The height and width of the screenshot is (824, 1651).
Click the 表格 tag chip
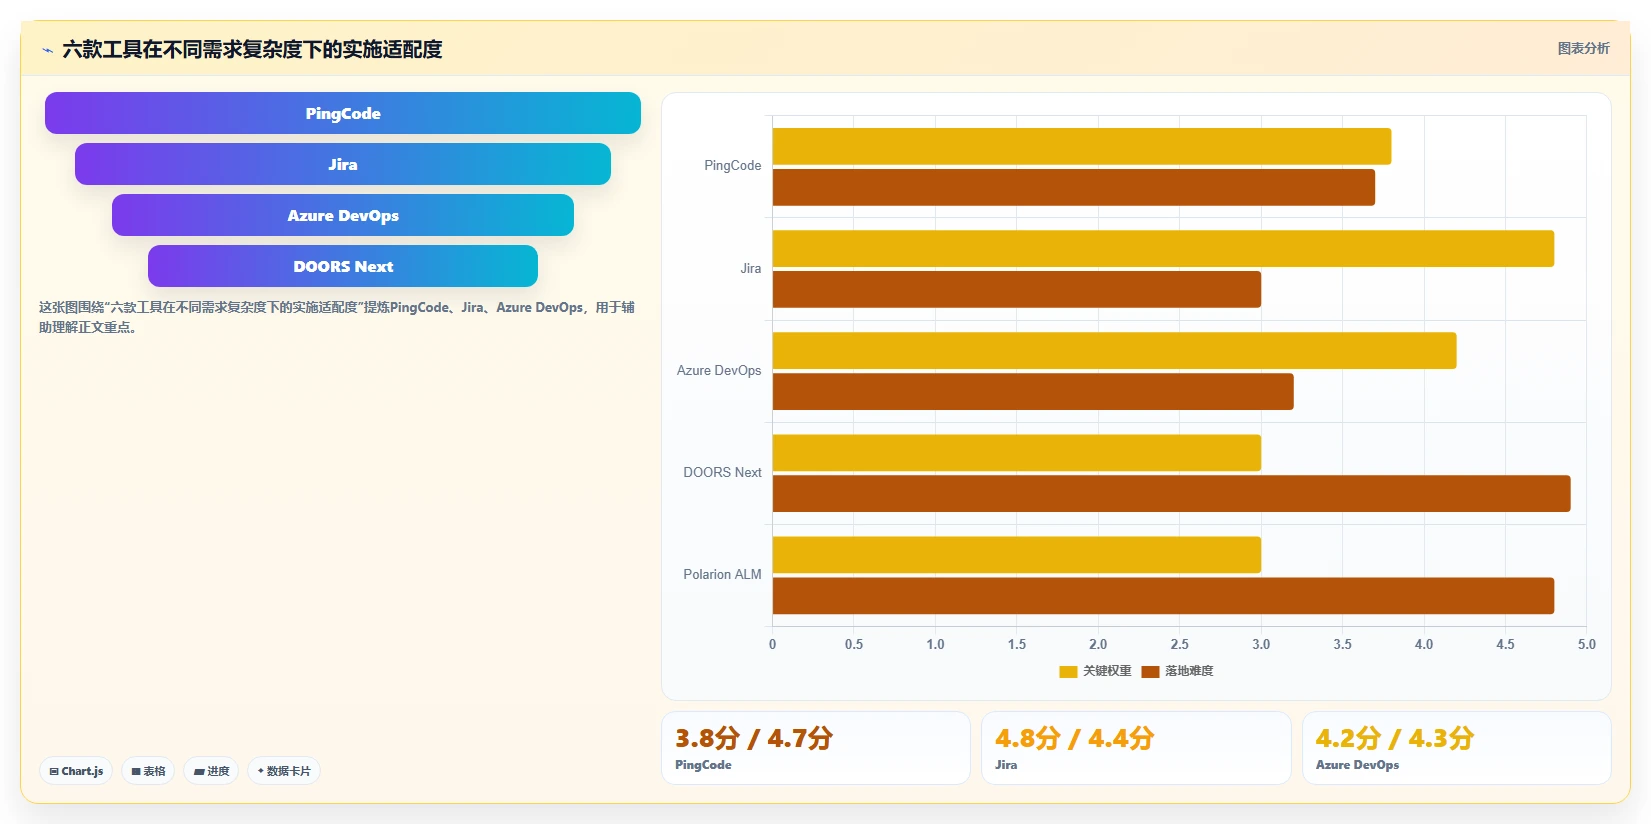click(148, 771)
